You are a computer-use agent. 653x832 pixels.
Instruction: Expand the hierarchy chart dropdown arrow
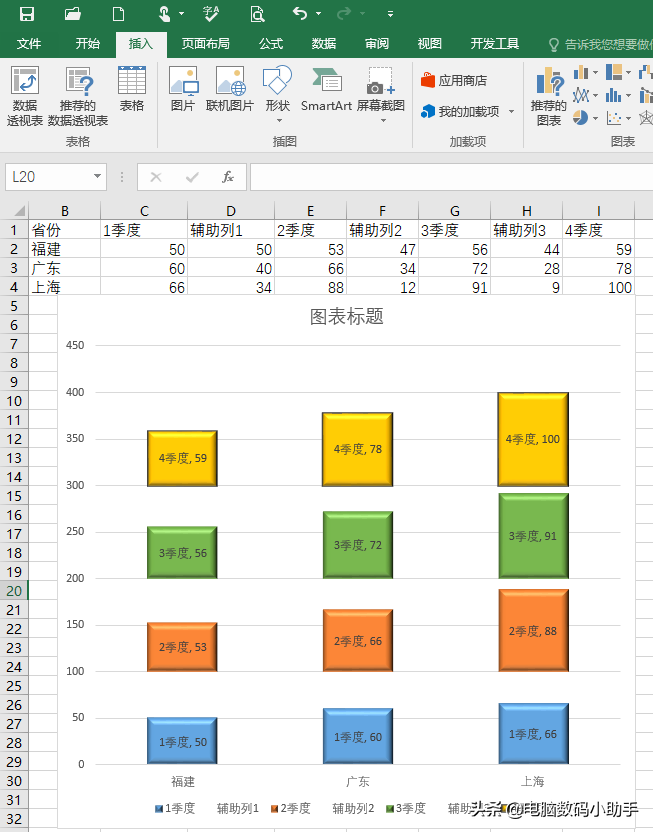click(628, 73)
